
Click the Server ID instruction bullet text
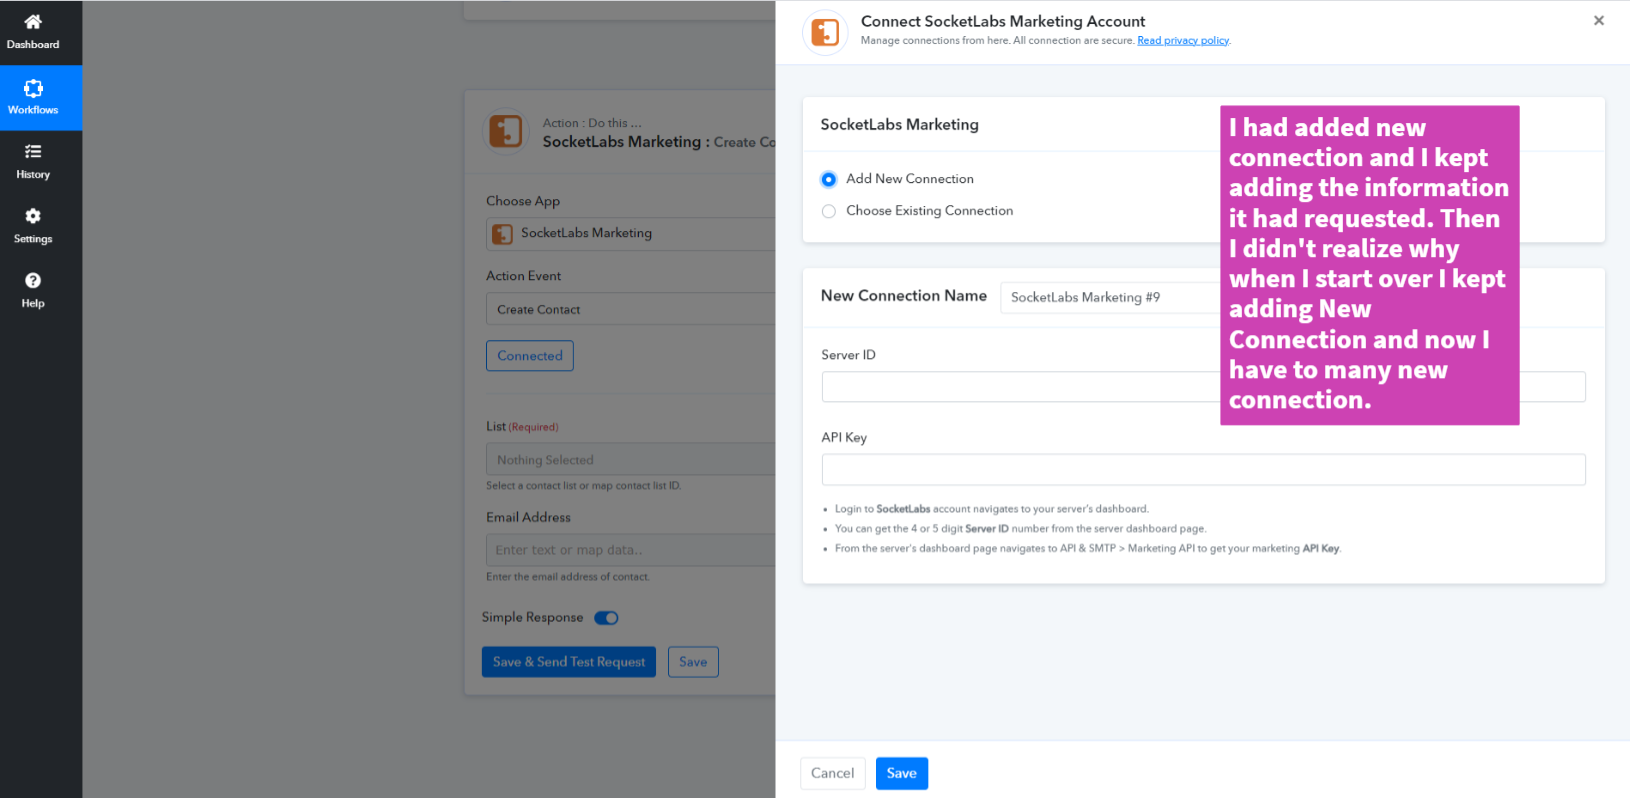point(1021,529)
